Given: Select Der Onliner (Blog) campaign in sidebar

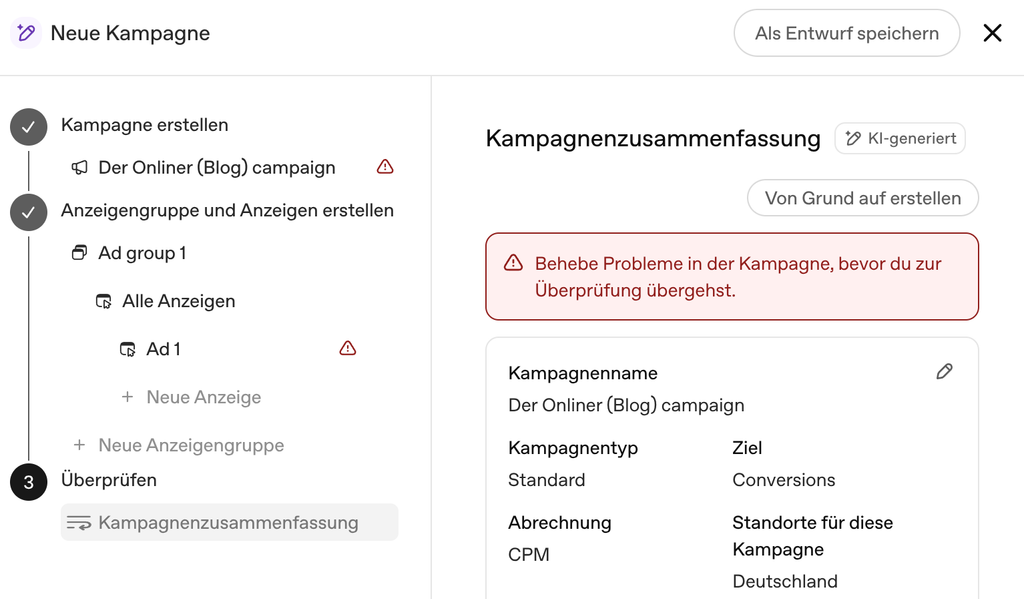Looking at the screenshot, I should [x=217, y=168].
